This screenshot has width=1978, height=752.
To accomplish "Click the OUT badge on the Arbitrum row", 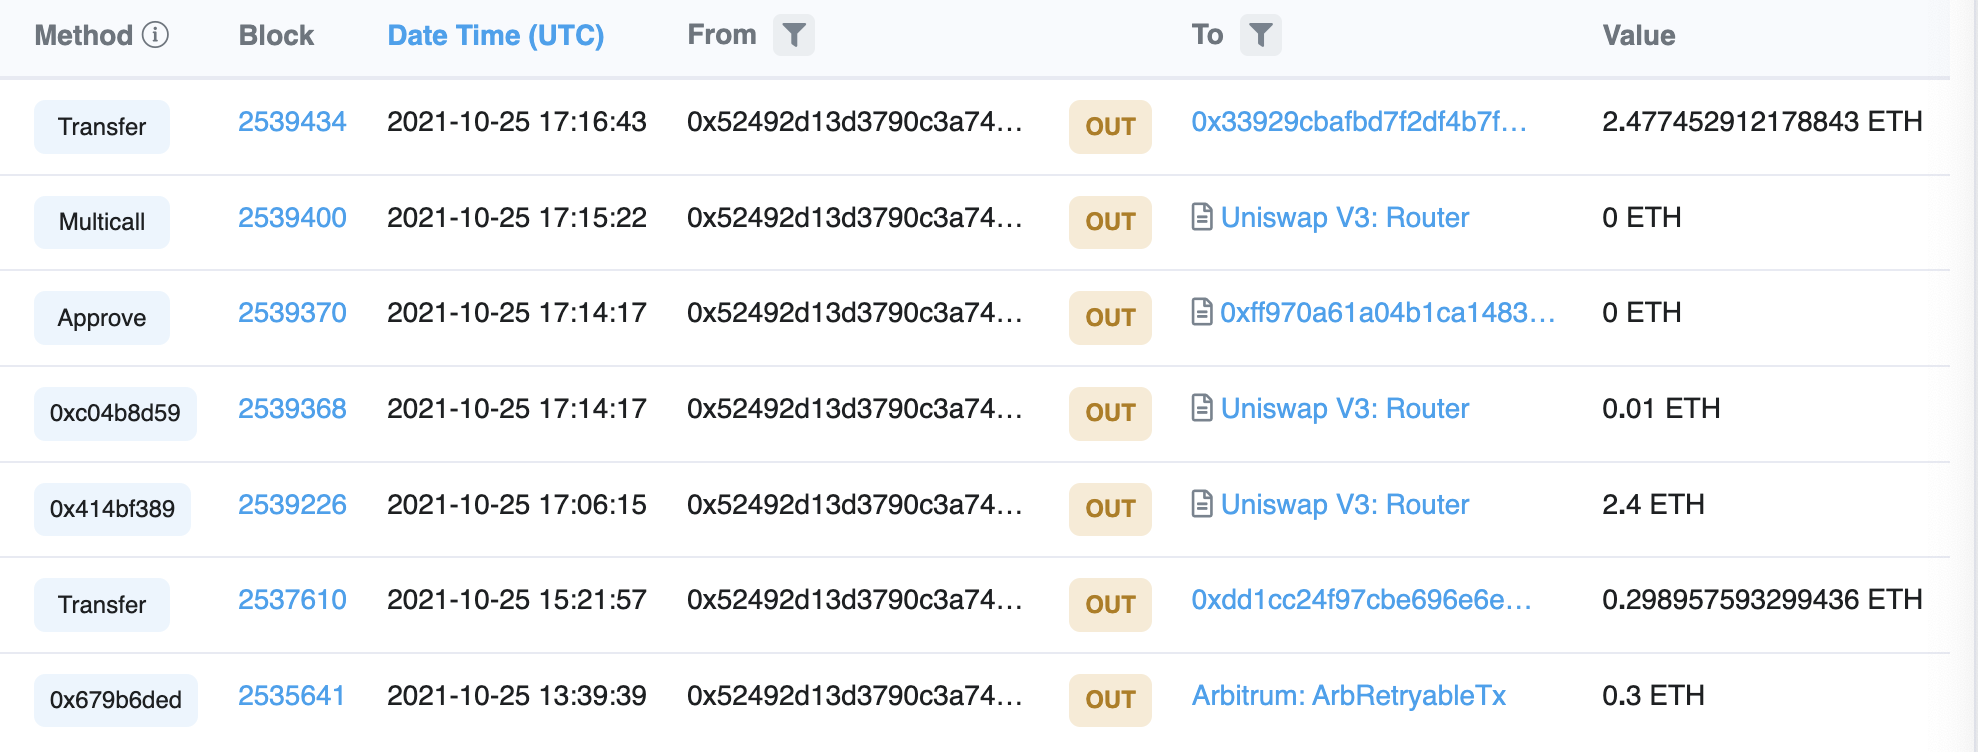I will [x=1109, y=700].
